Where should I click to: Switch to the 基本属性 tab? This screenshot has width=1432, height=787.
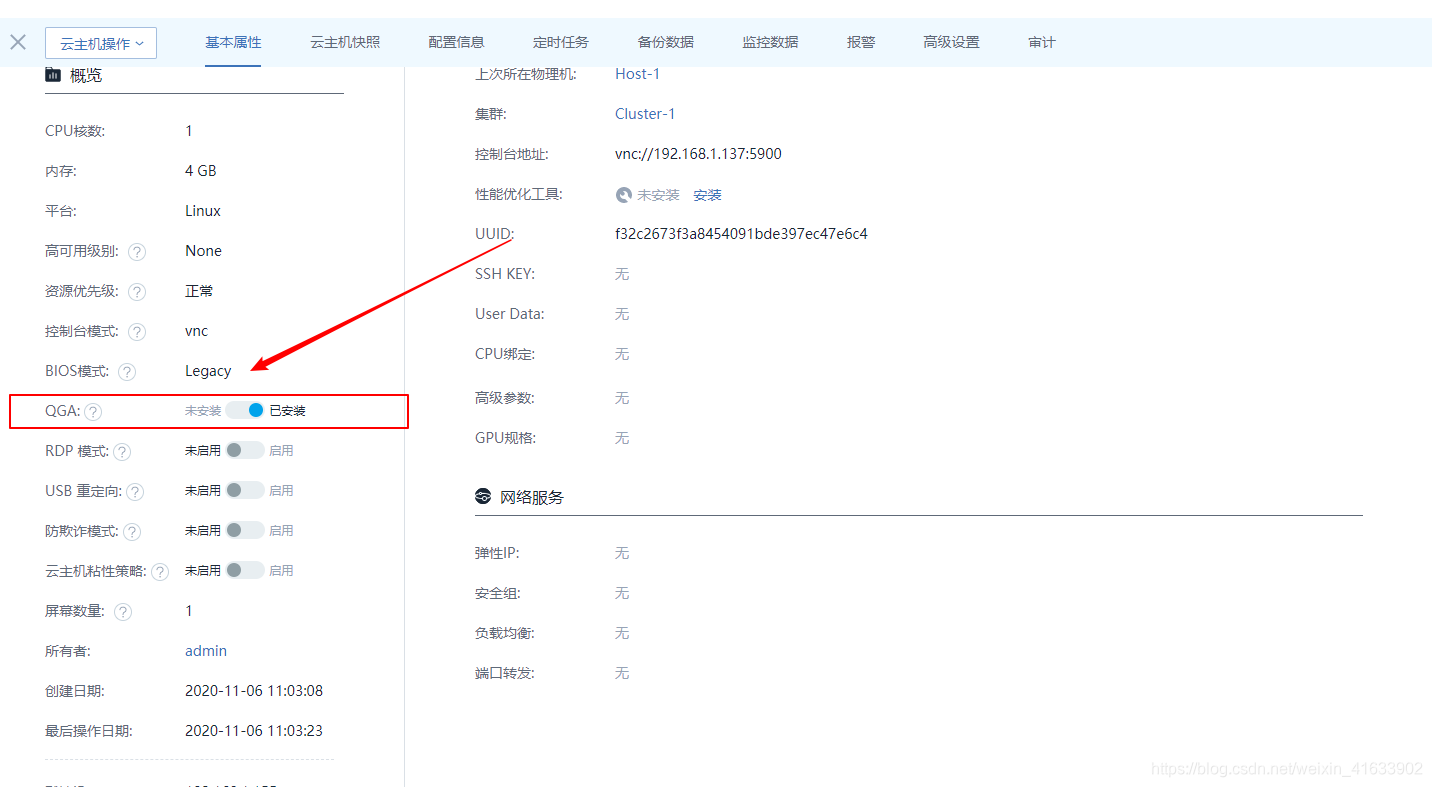click(x=233, y=42)
